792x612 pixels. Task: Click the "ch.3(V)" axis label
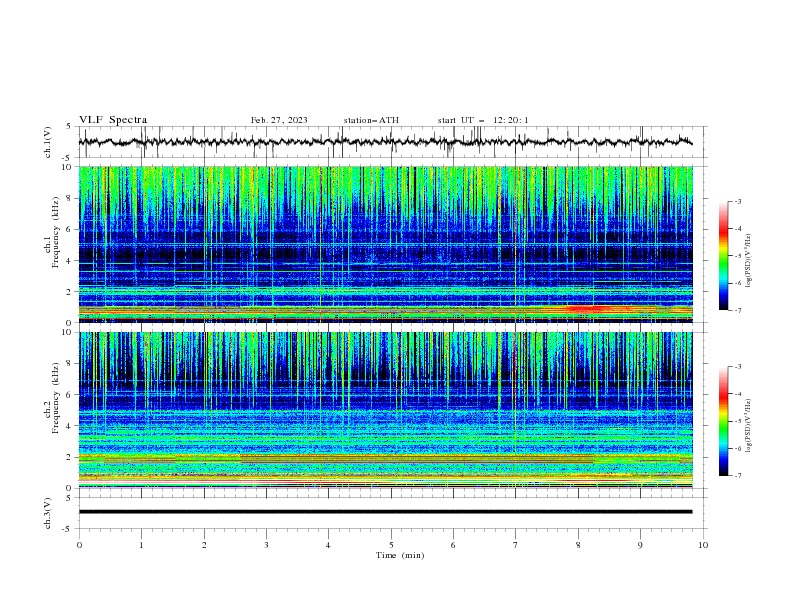pos(48,513)
